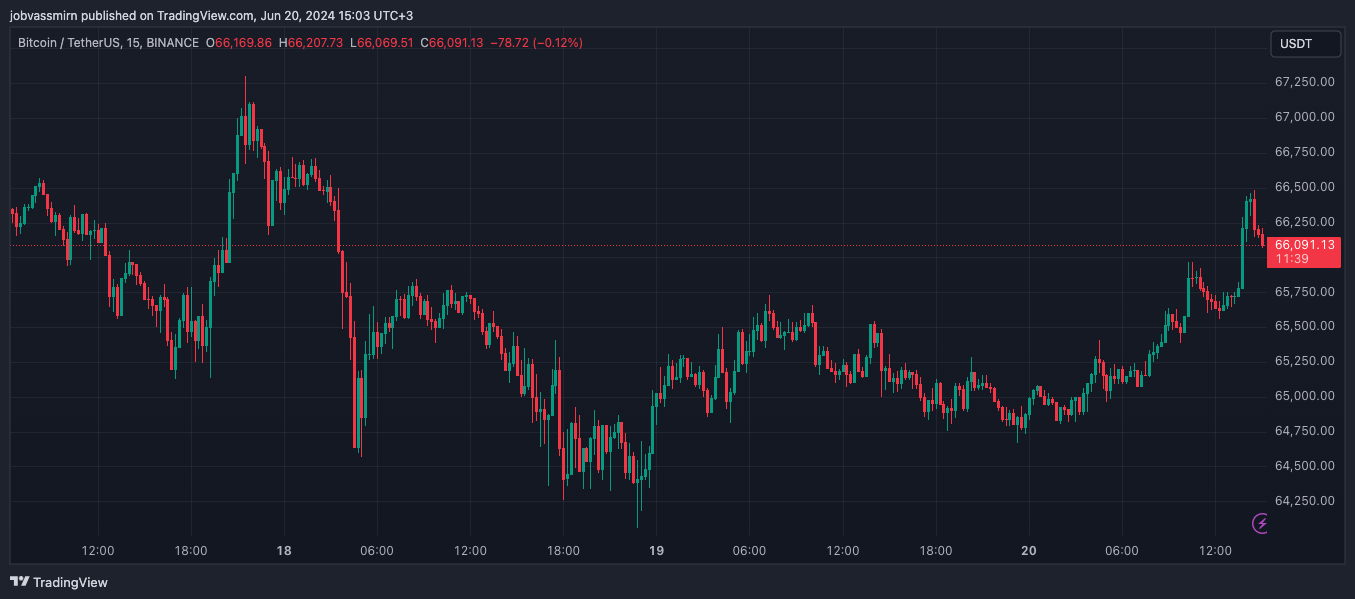This screenshot has width=1355, height=599.
Task: Click the purple lightning bolt icon
Action: pos(1261,523)
